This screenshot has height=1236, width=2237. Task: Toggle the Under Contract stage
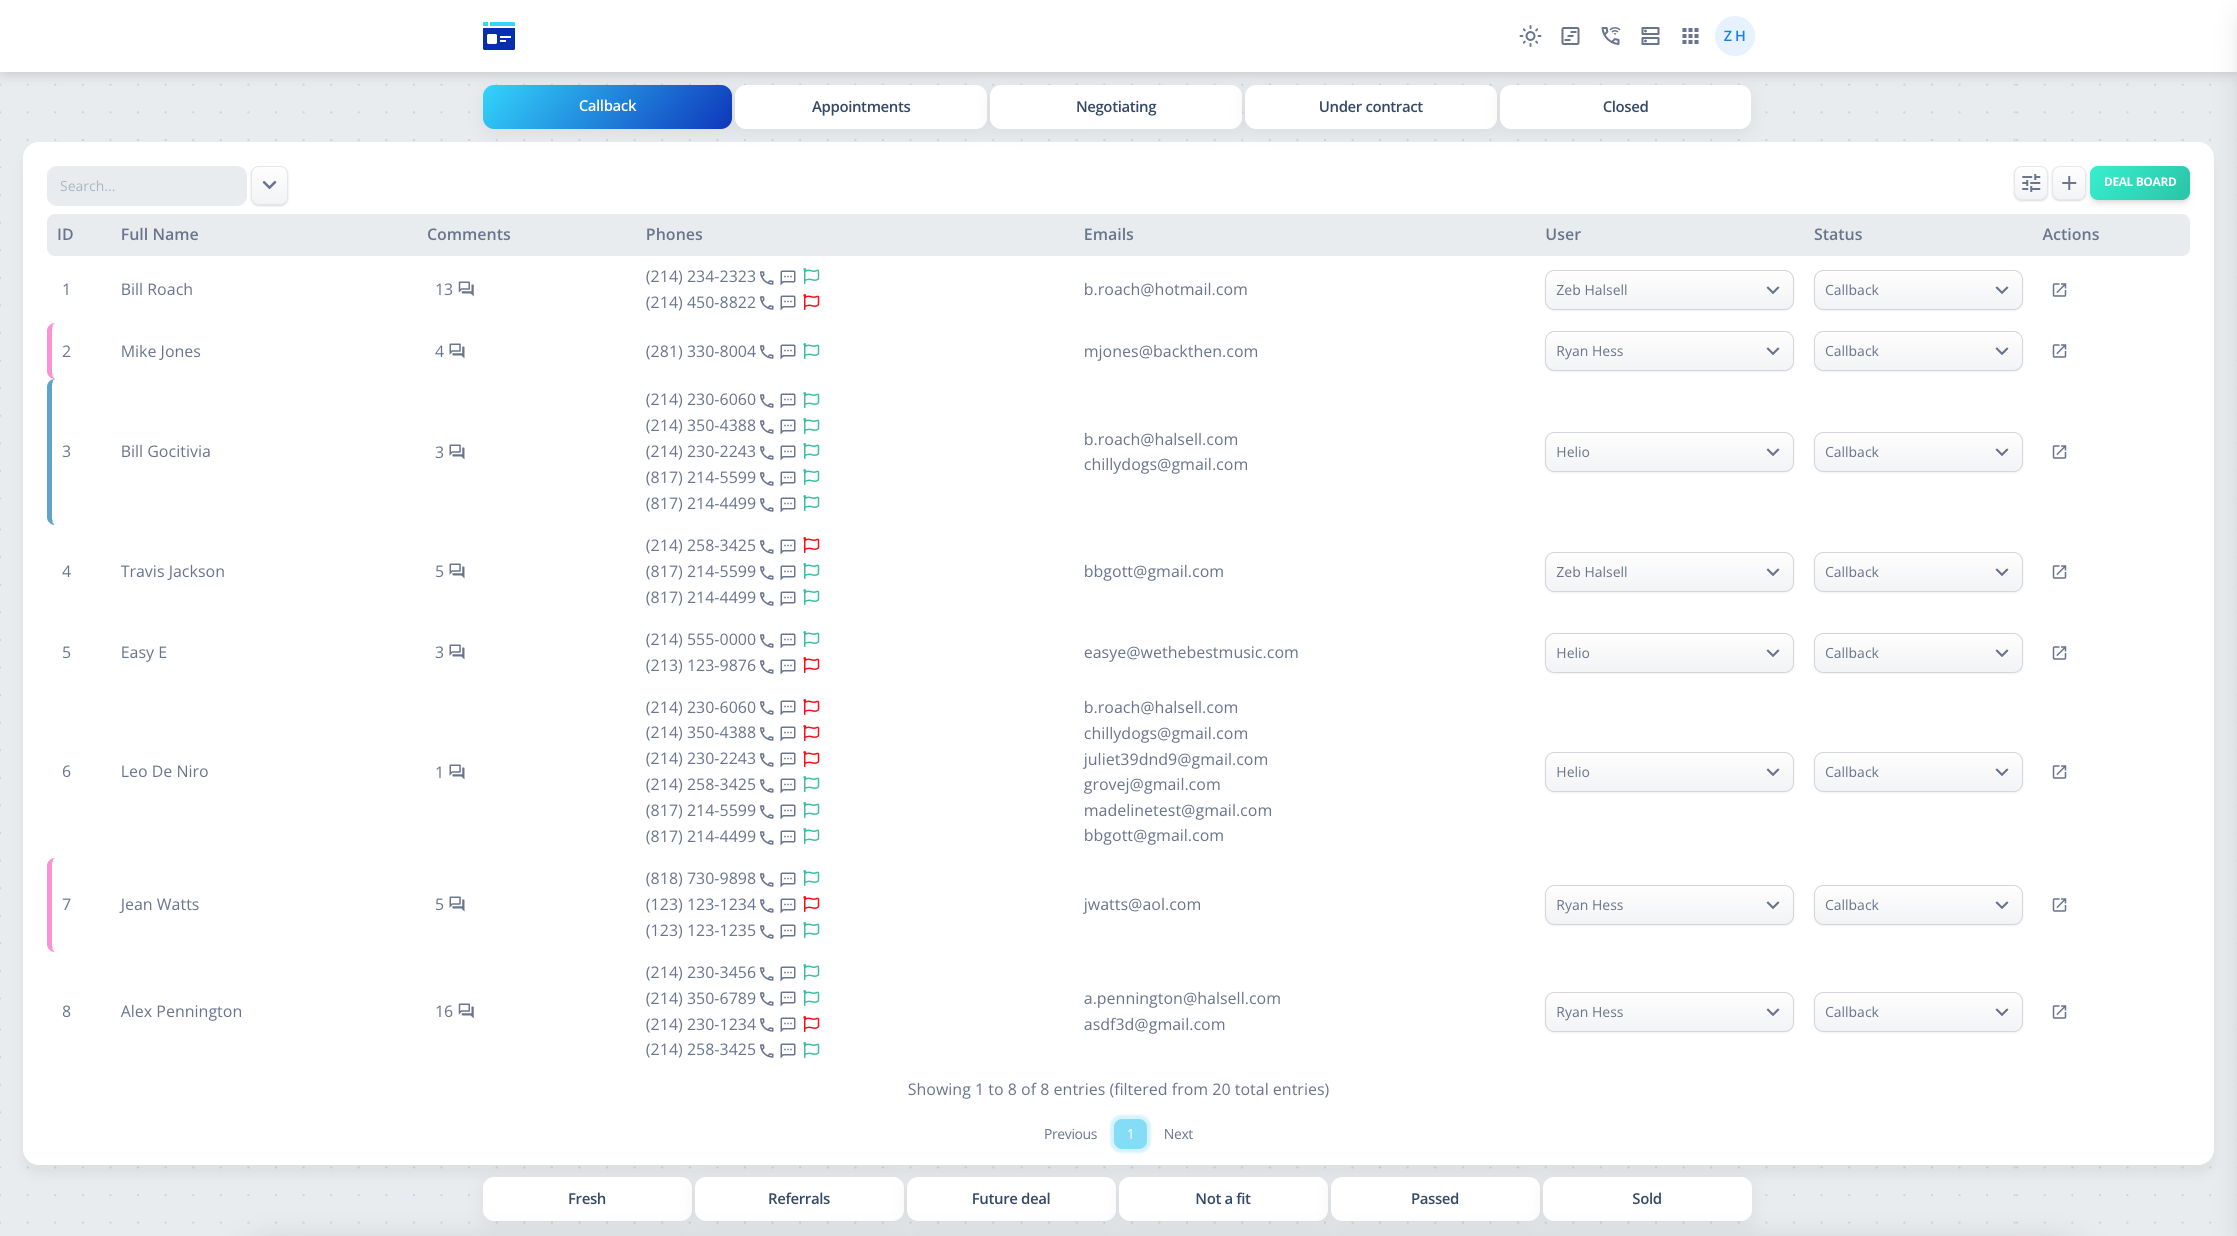(x=1370, y=107)
